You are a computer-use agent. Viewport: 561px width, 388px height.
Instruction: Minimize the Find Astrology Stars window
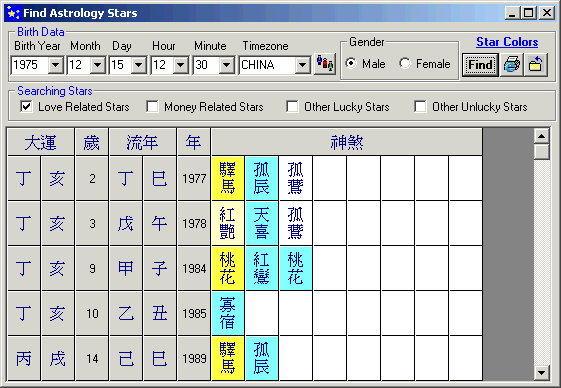(512, 13)
